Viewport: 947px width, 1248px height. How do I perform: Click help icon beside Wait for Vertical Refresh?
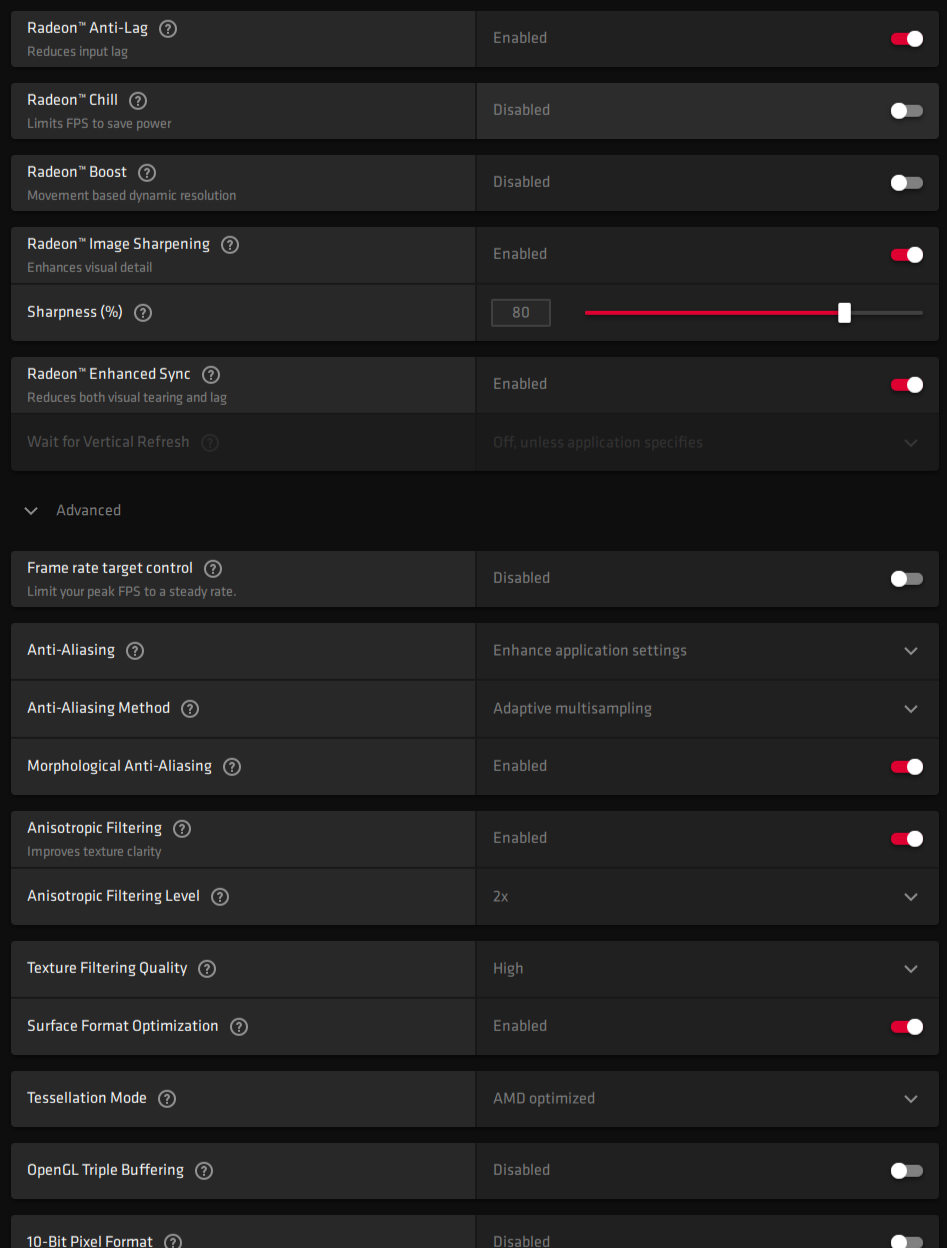tap(209, 443)
